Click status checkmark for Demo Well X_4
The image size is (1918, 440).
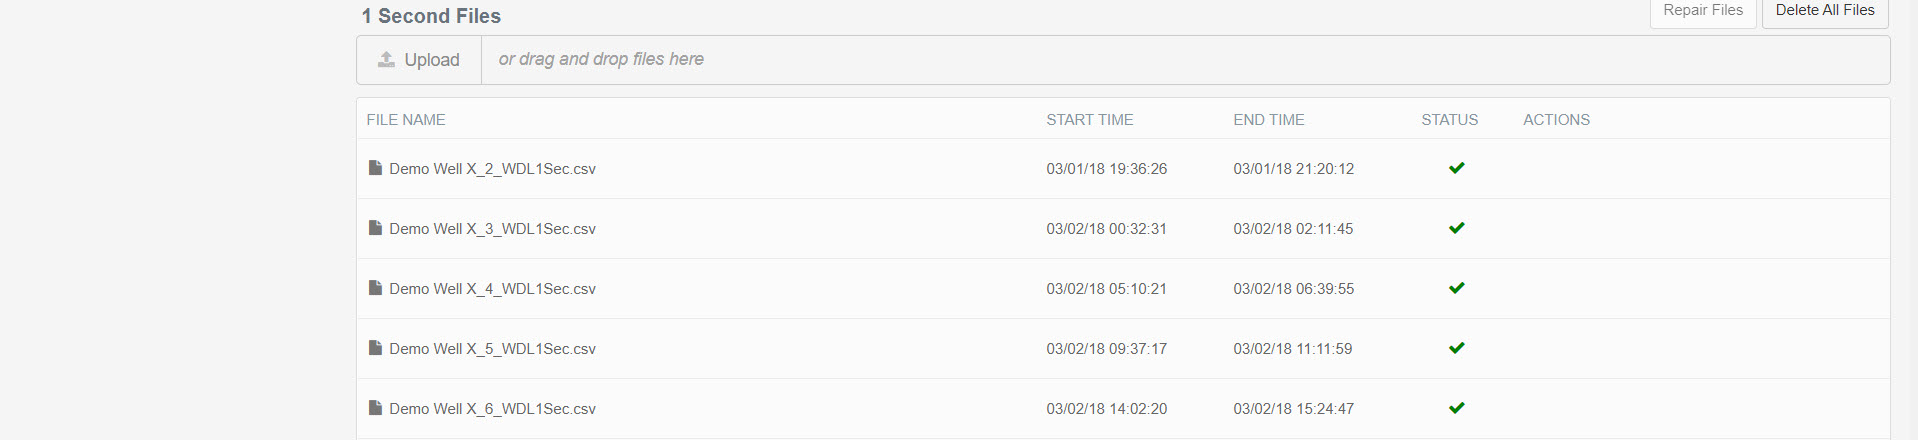pos(1456,288)
